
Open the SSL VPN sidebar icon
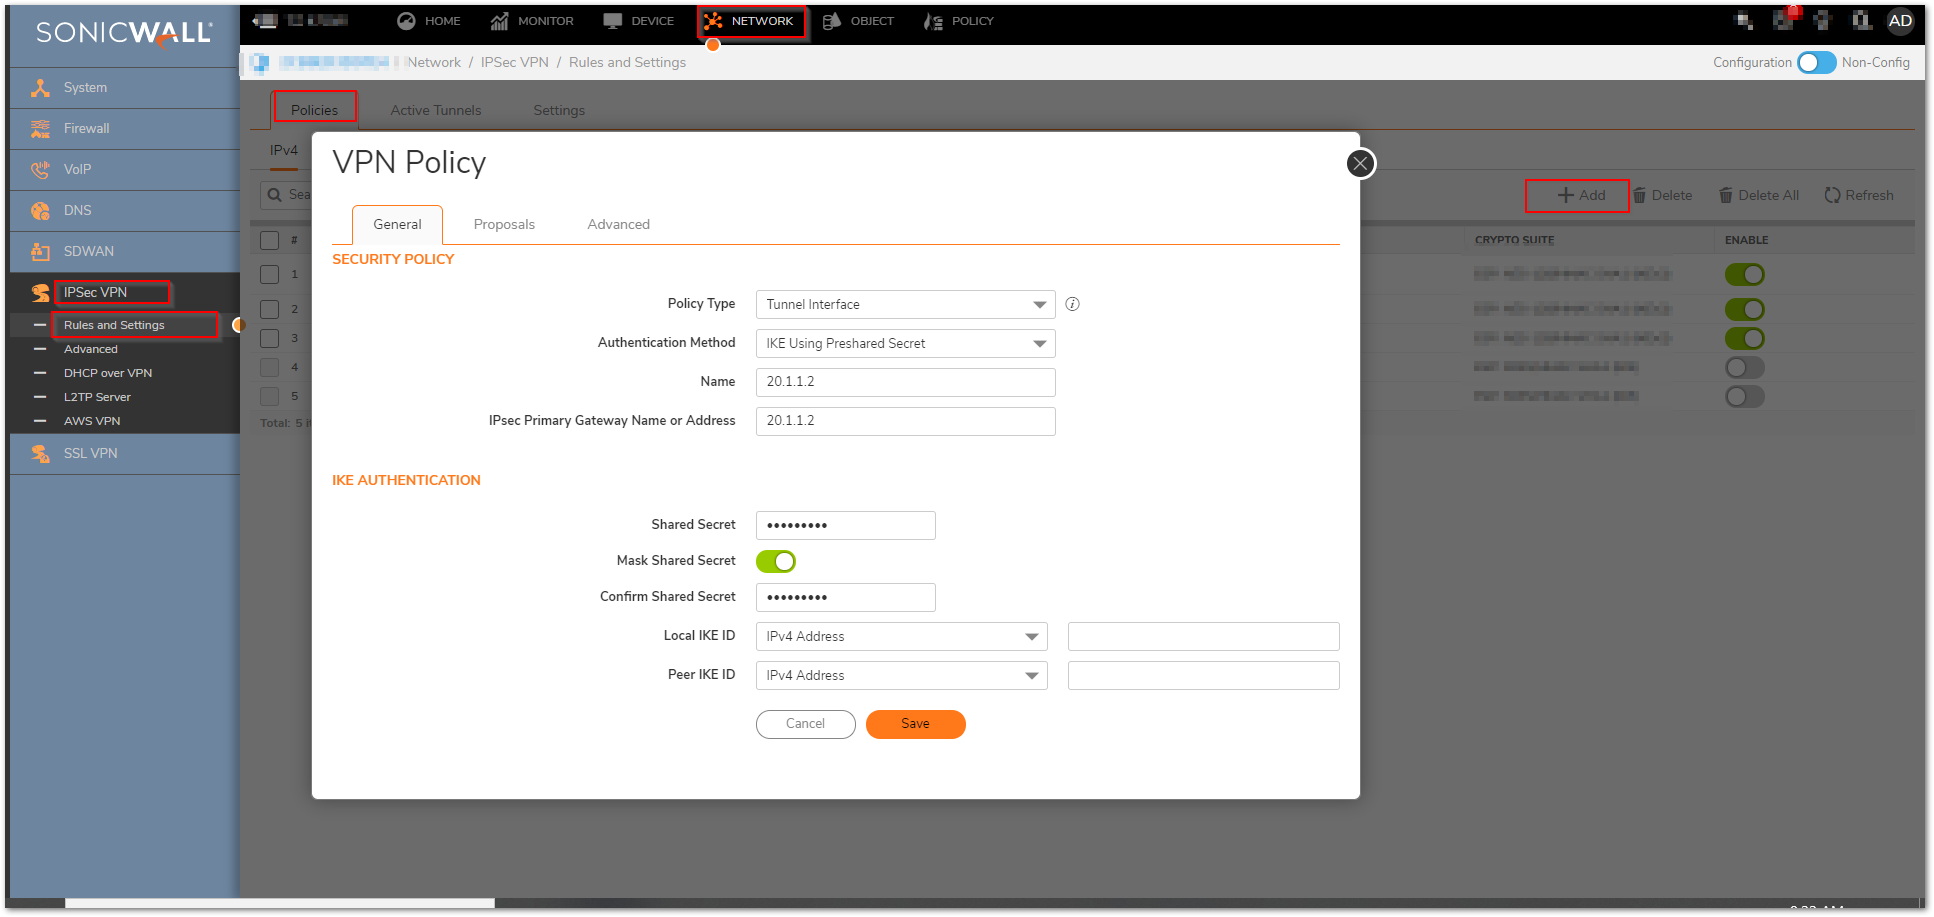click(40, 454)
